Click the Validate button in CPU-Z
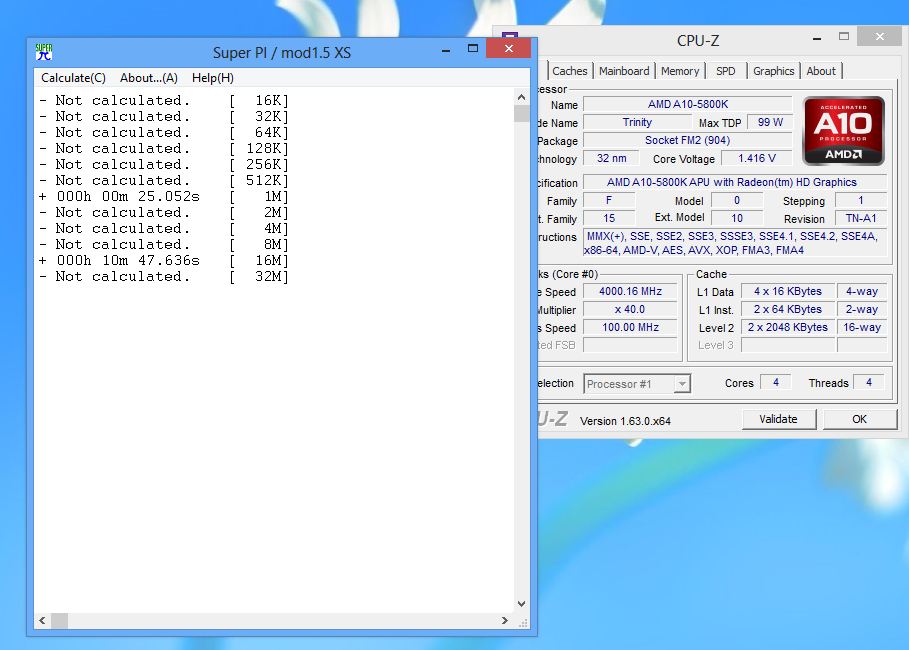This screenshot has width=909, height=650. (779, 419)
